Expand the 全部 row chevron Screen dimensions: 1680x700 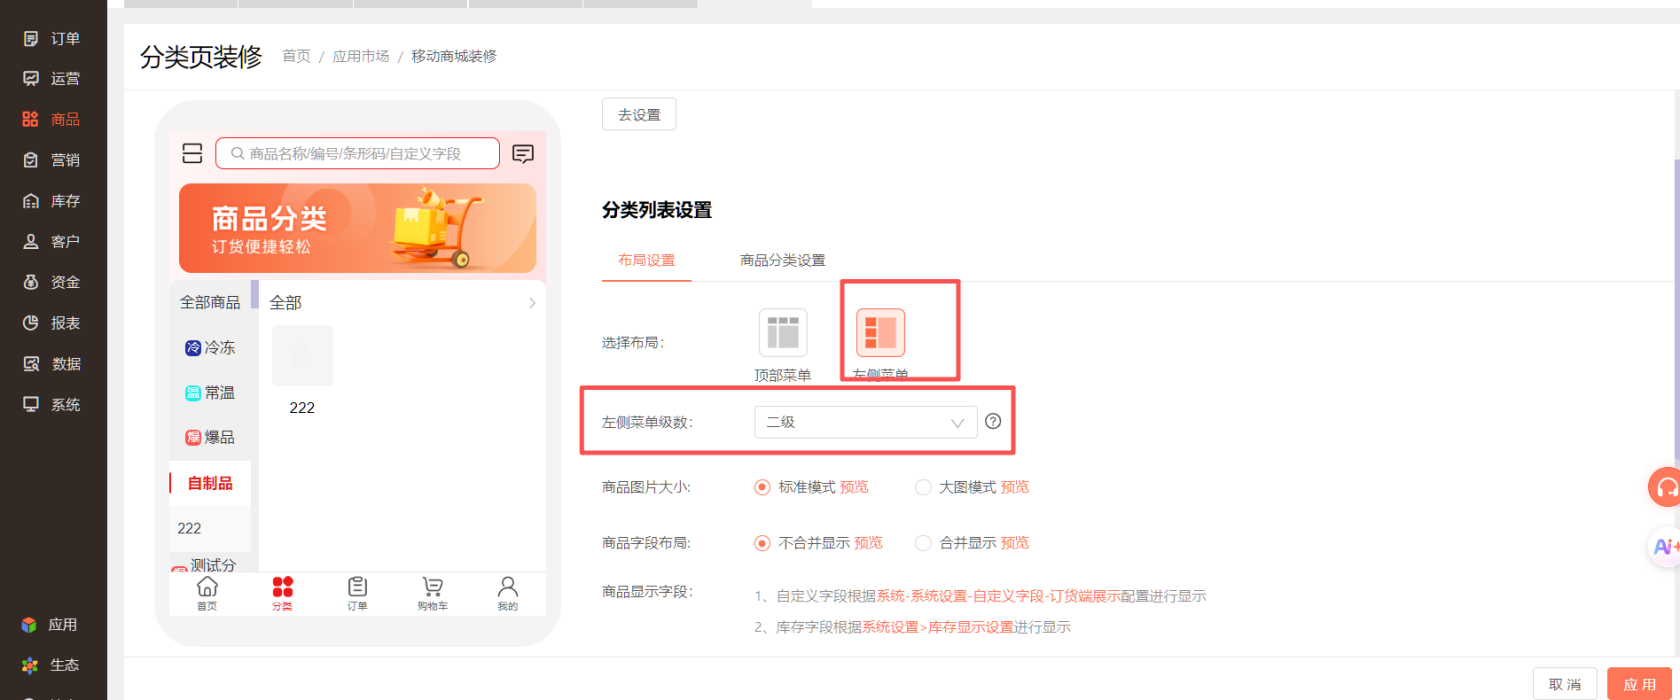(532, 303)
